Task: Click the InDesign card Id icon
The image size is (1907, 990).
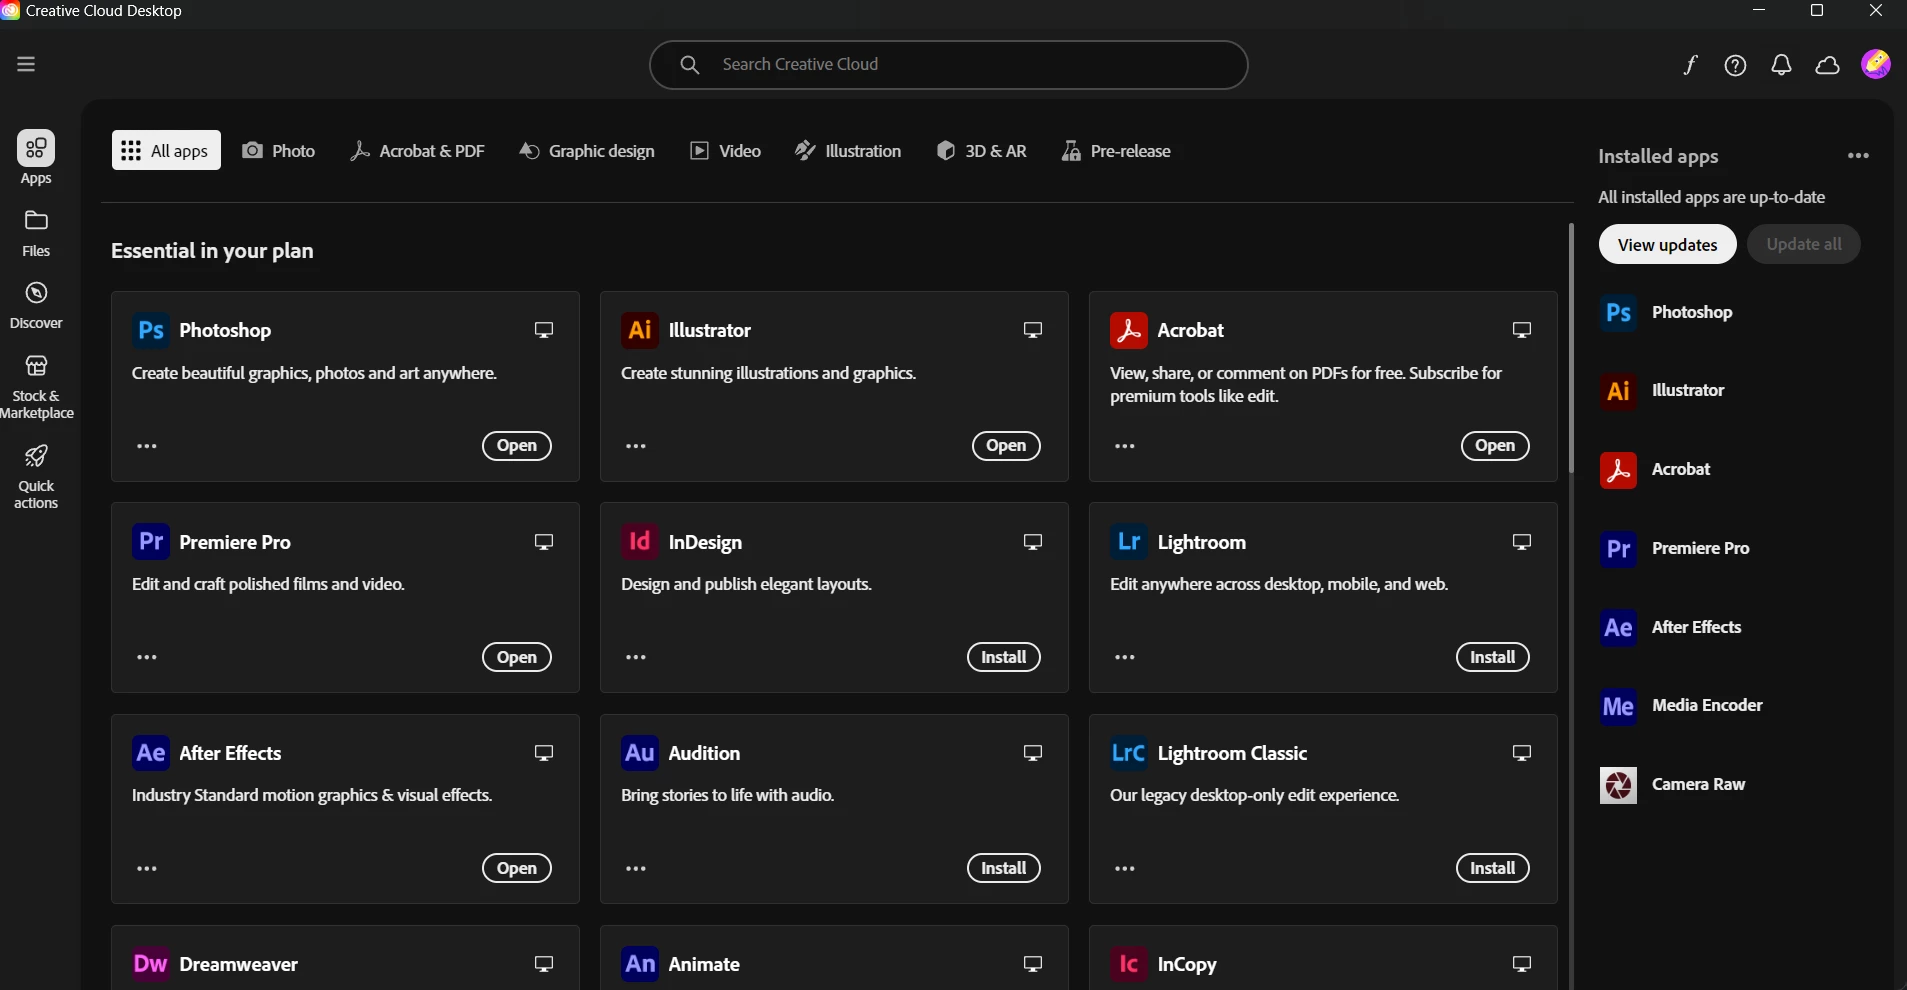Action: 640,541
